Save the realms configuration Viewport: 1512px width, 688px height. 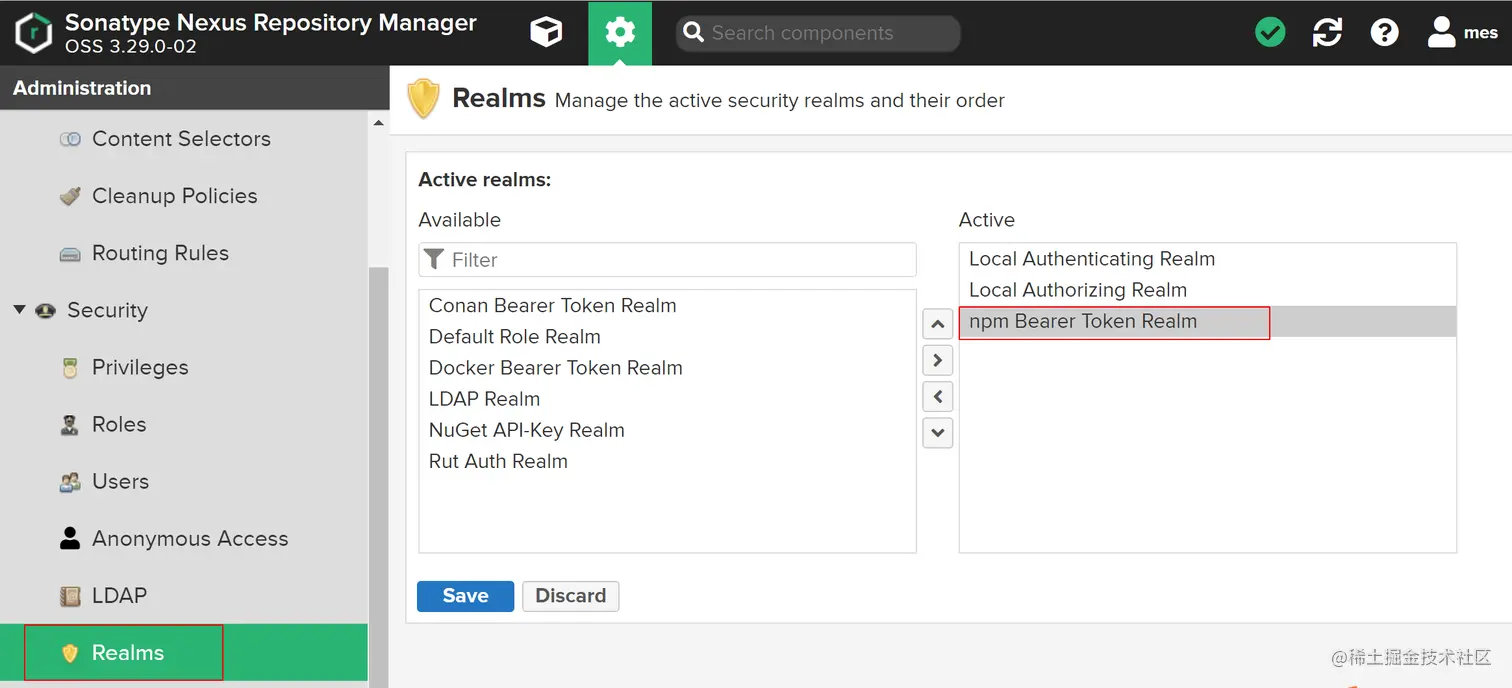click(465, 596)
